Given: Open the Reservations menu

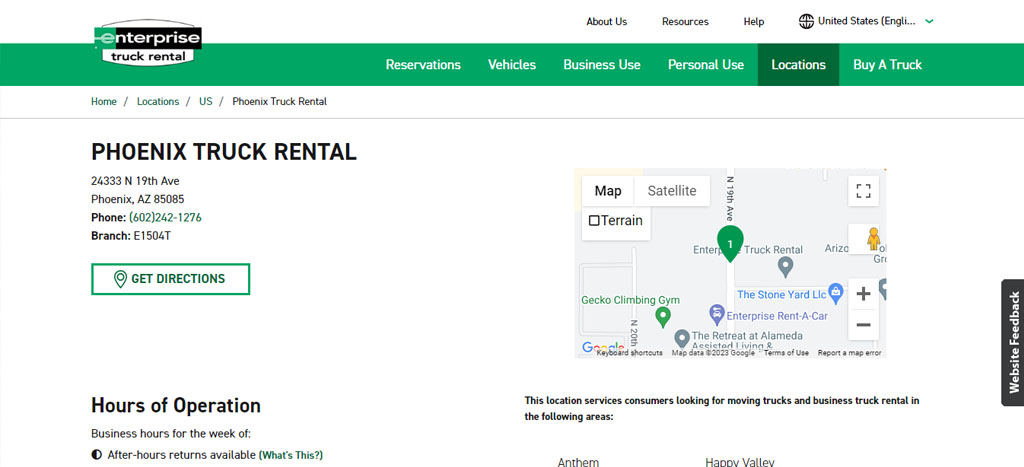Looking at the screenshot, I should (423, 65).
